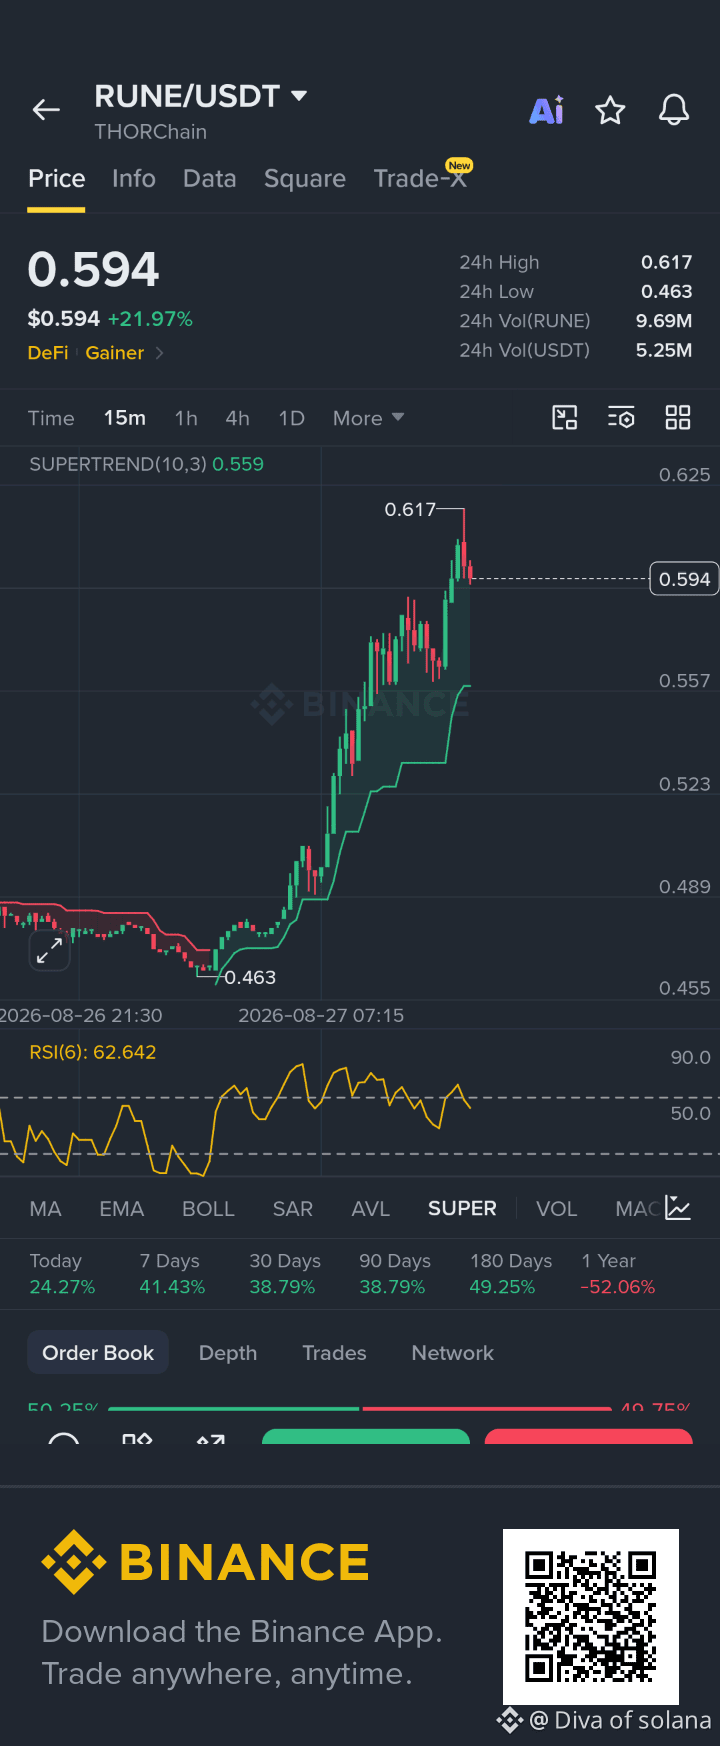
Task: Select the 1h chart interval
Action: click(x=186, y=418)
